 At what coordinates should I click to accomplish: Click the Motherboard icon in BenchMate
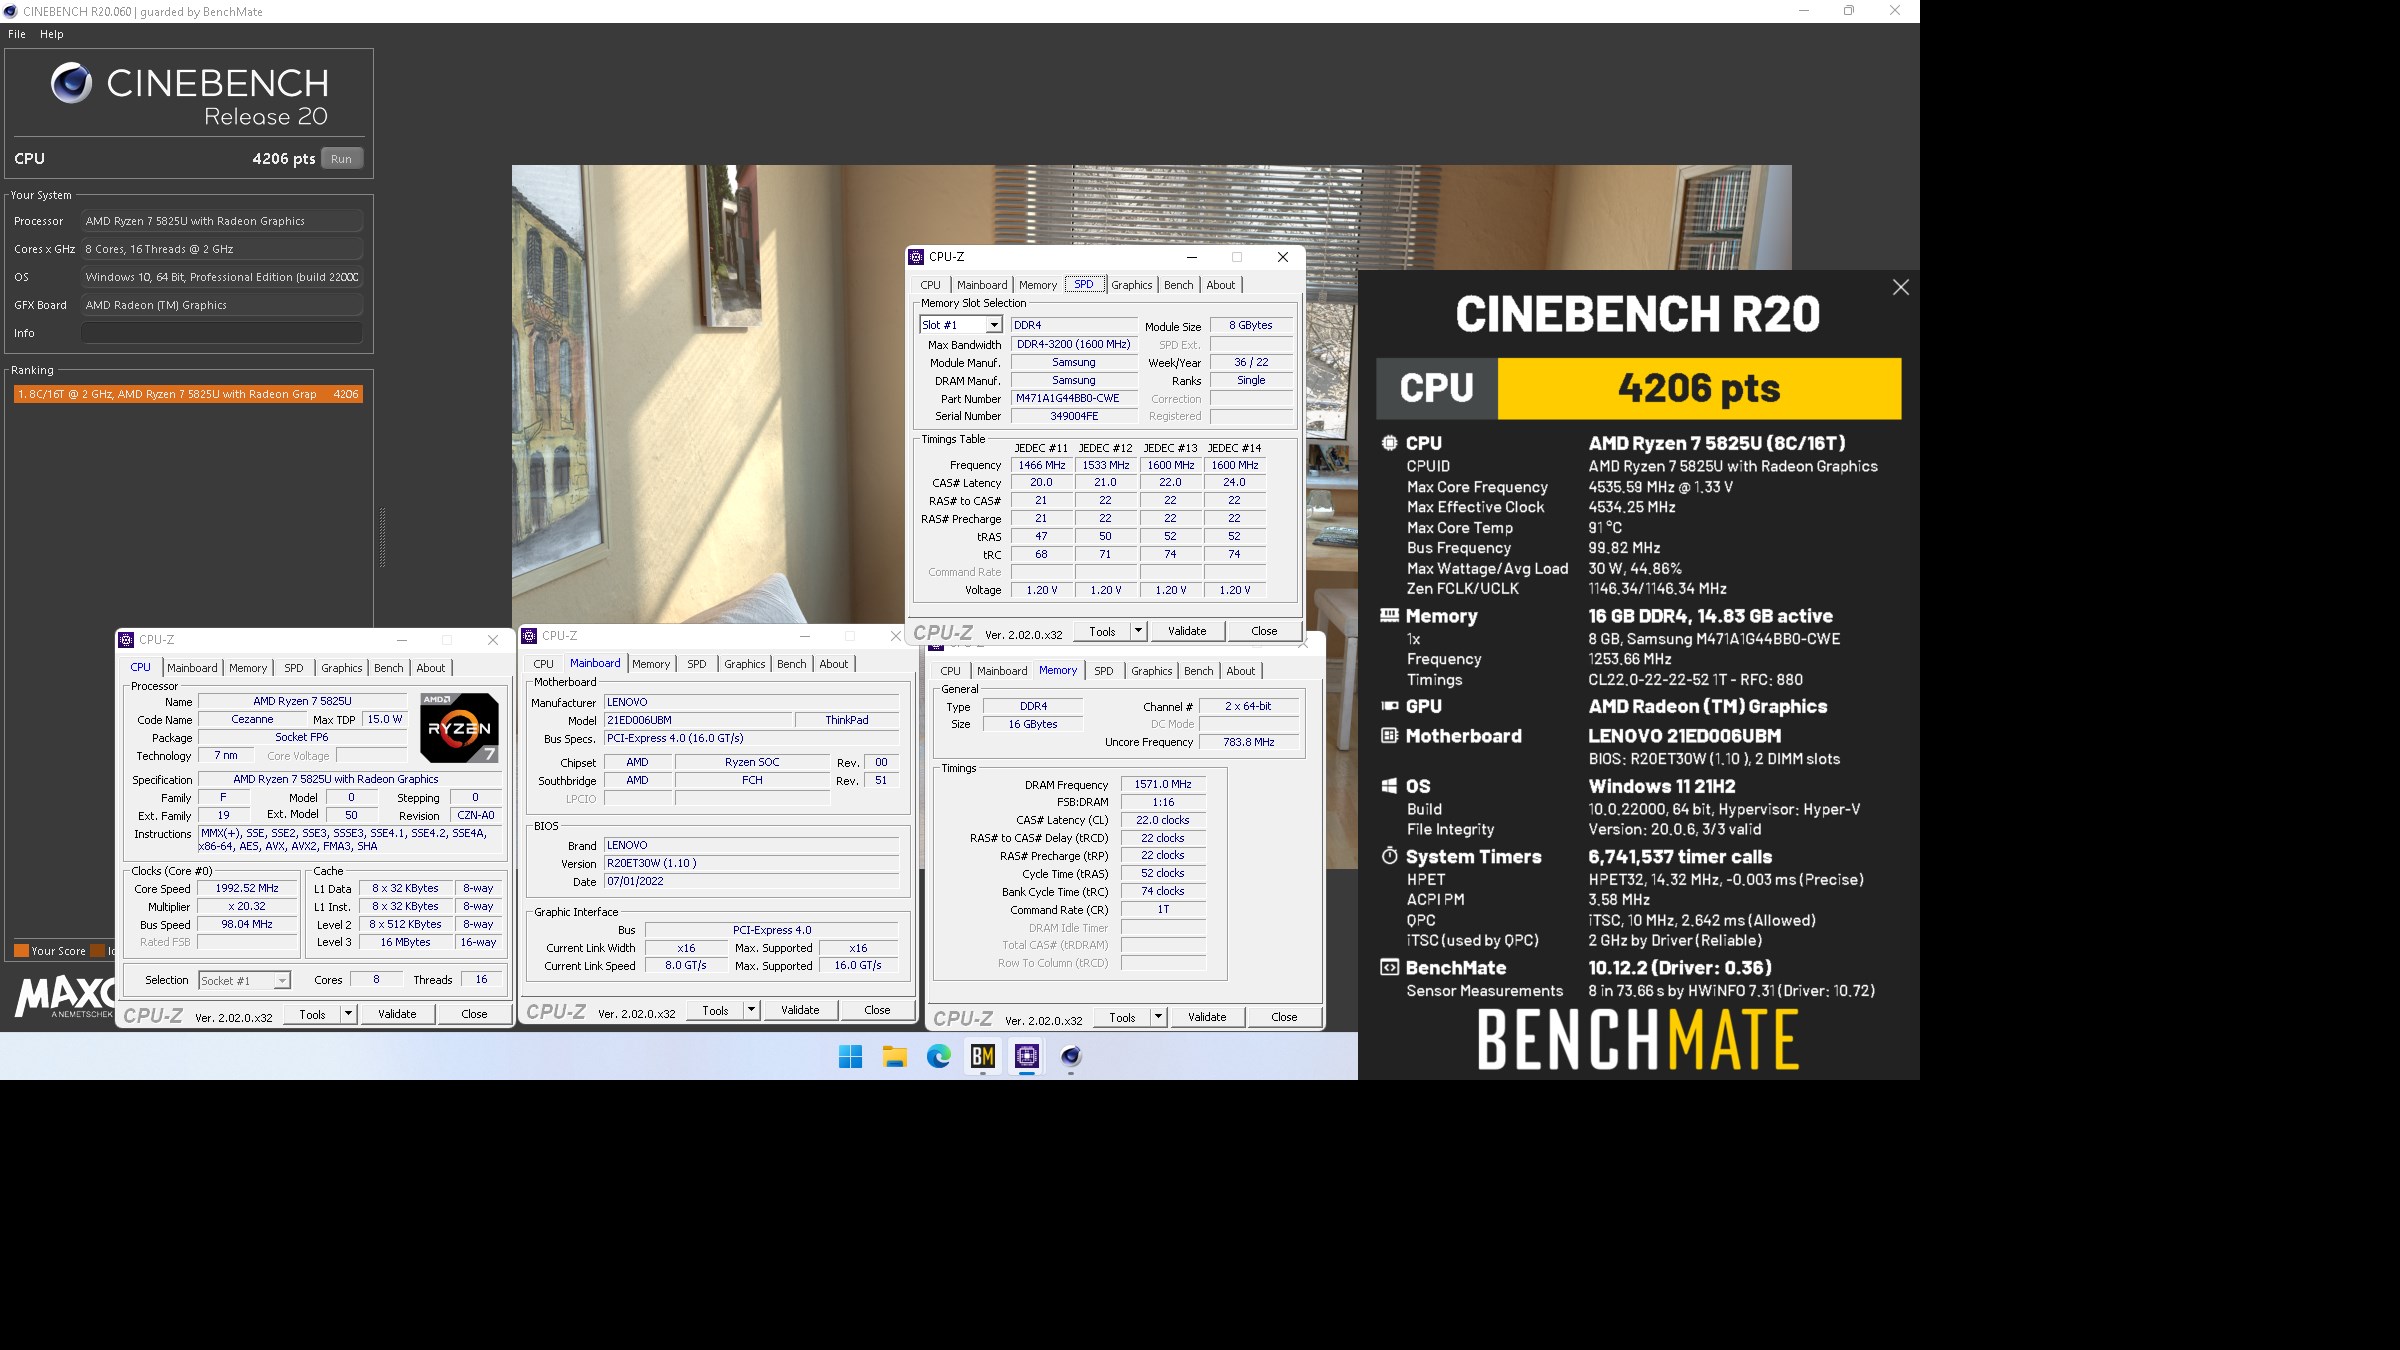click(x=1389, y=736)
